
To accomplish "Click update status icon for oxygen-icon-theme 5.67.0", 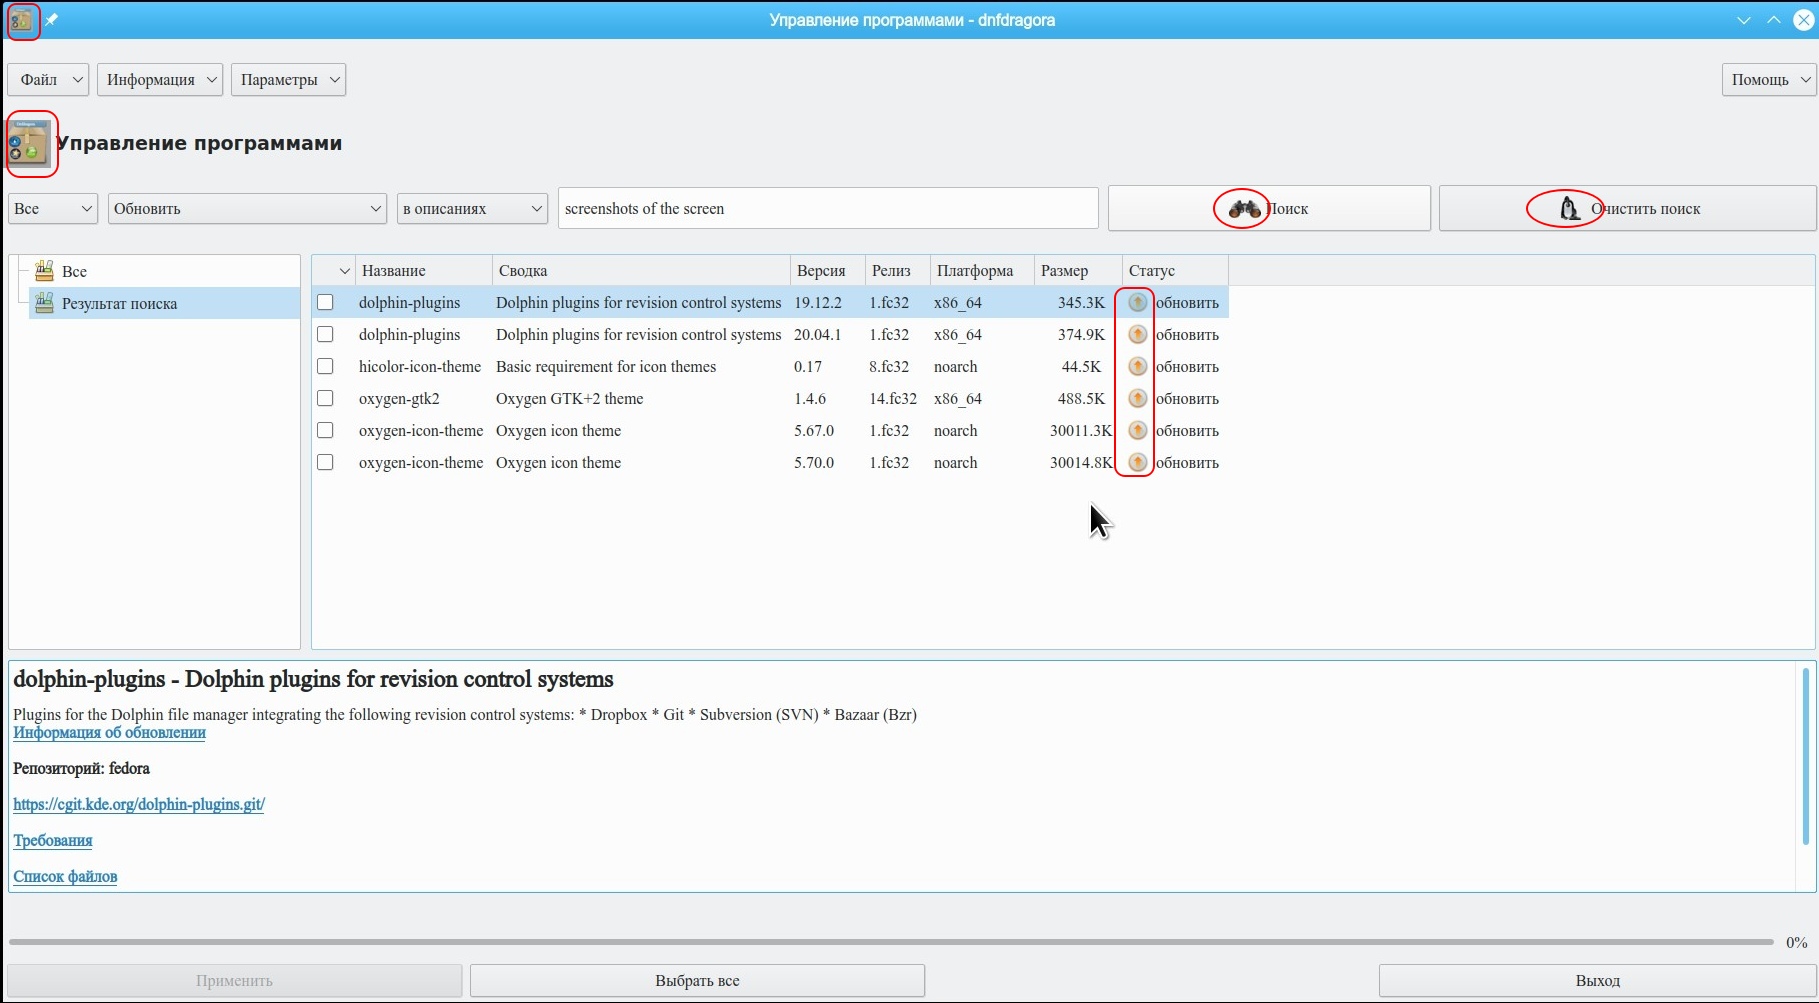I will click(x=1137, y=430).
